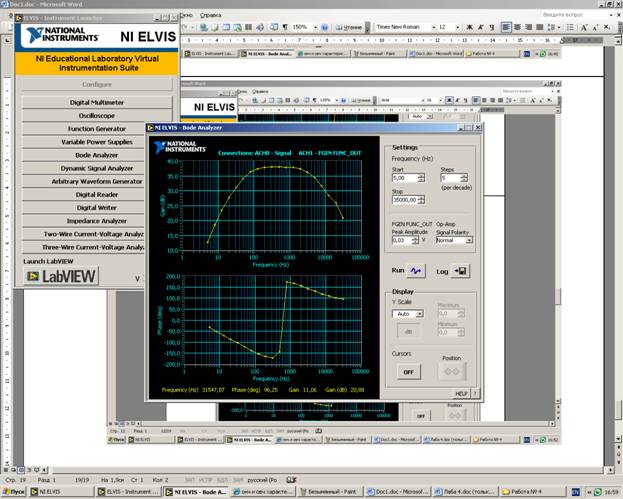623x499 pixels.
Task: Switch to NI ELVIS Bode Analyzer taskbar item
Action: click(196, 492)
